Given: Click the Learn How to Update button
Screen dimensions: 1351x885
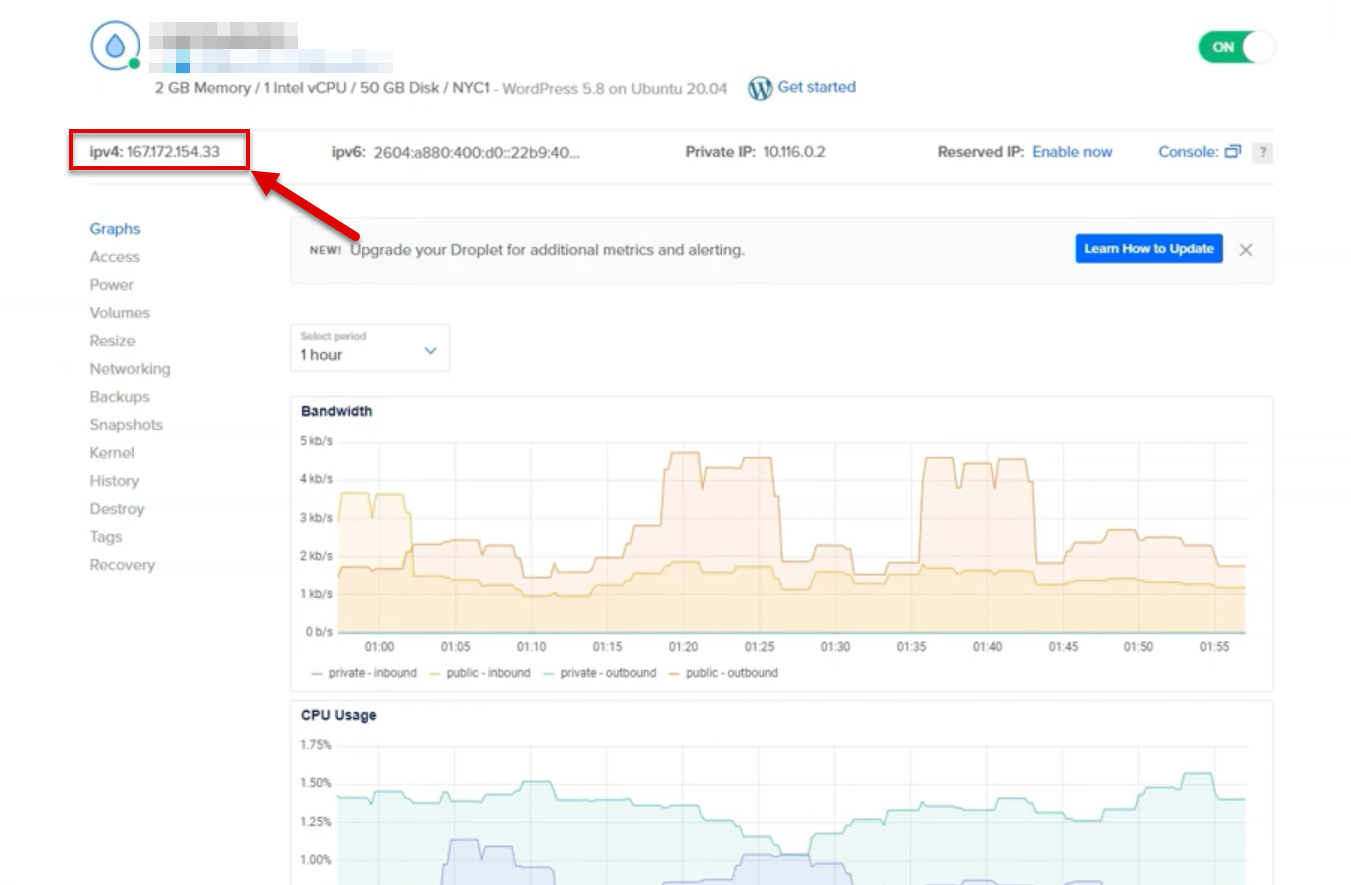Looking at the screenshot, I should pyautogui.click(x=1148, y=249).
